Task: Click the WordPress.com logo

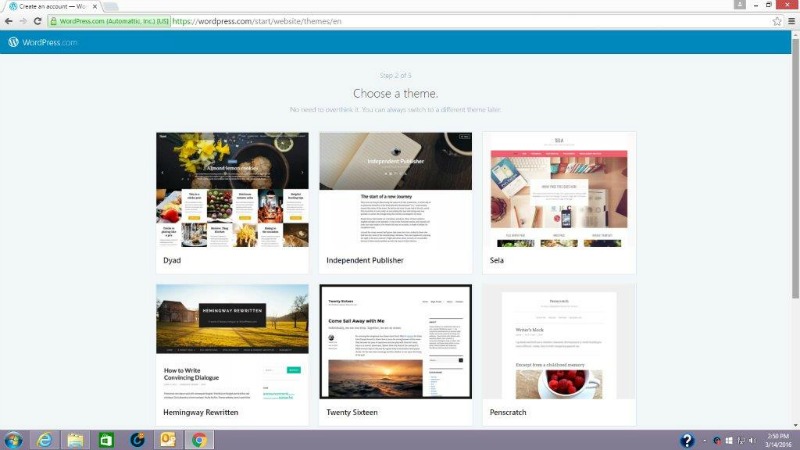Action: click(42, 42)
